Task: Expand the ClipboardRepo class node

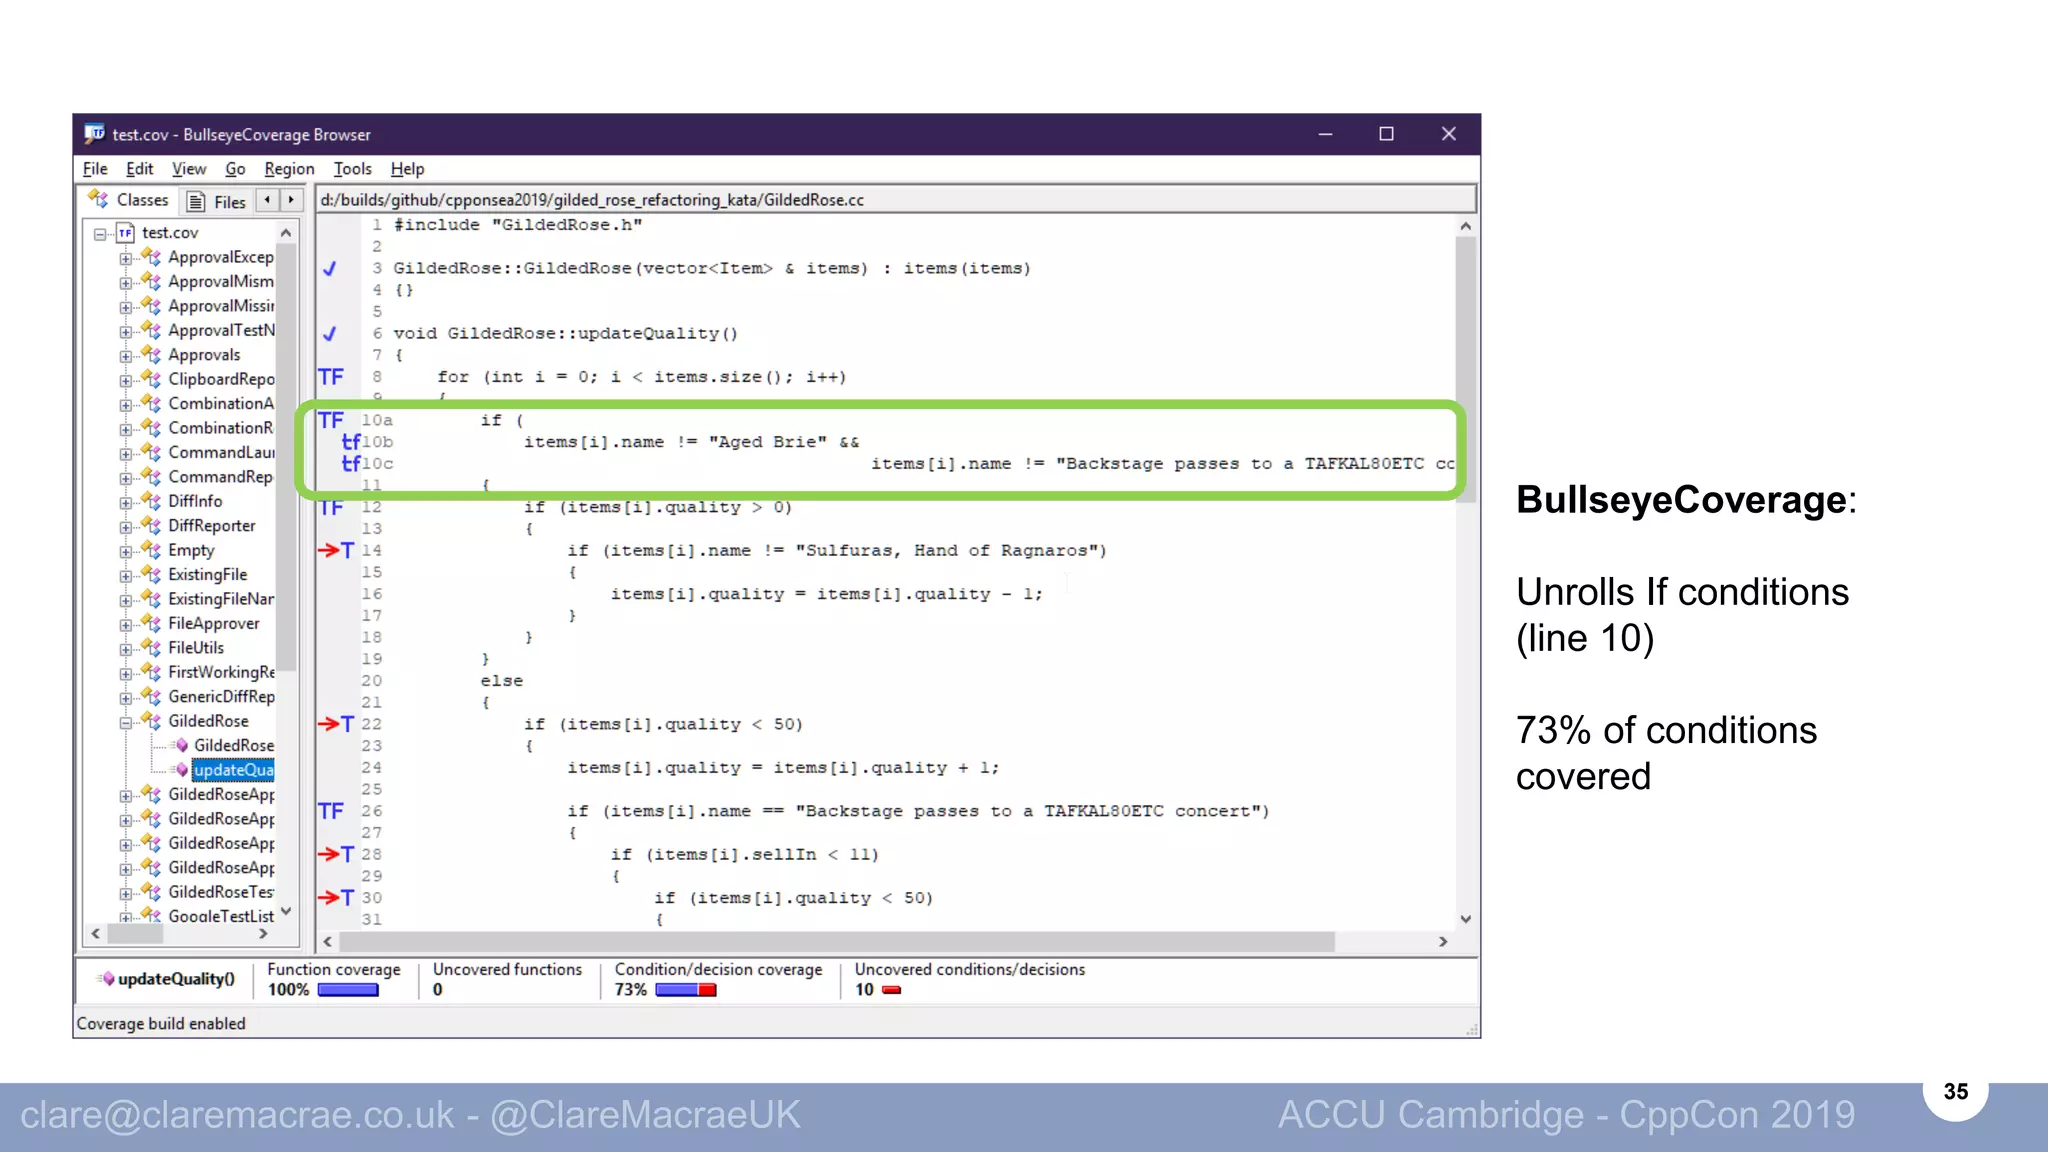Action: 125,380
